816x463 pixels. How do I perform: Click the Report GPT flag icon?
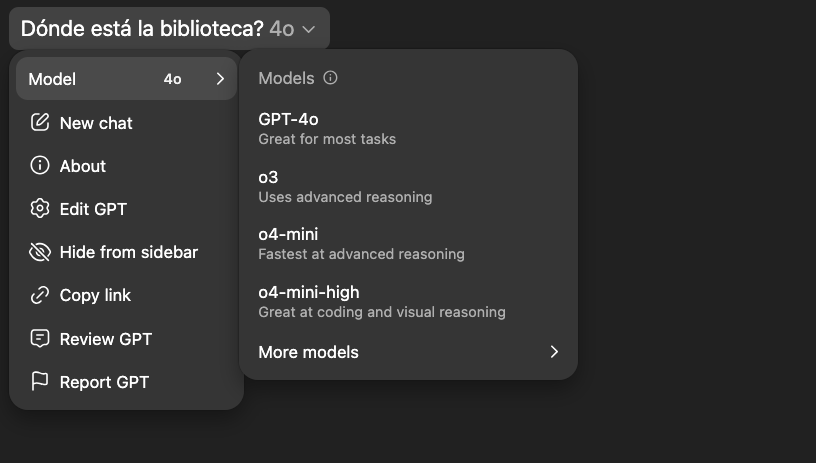[x=40, y=381]
